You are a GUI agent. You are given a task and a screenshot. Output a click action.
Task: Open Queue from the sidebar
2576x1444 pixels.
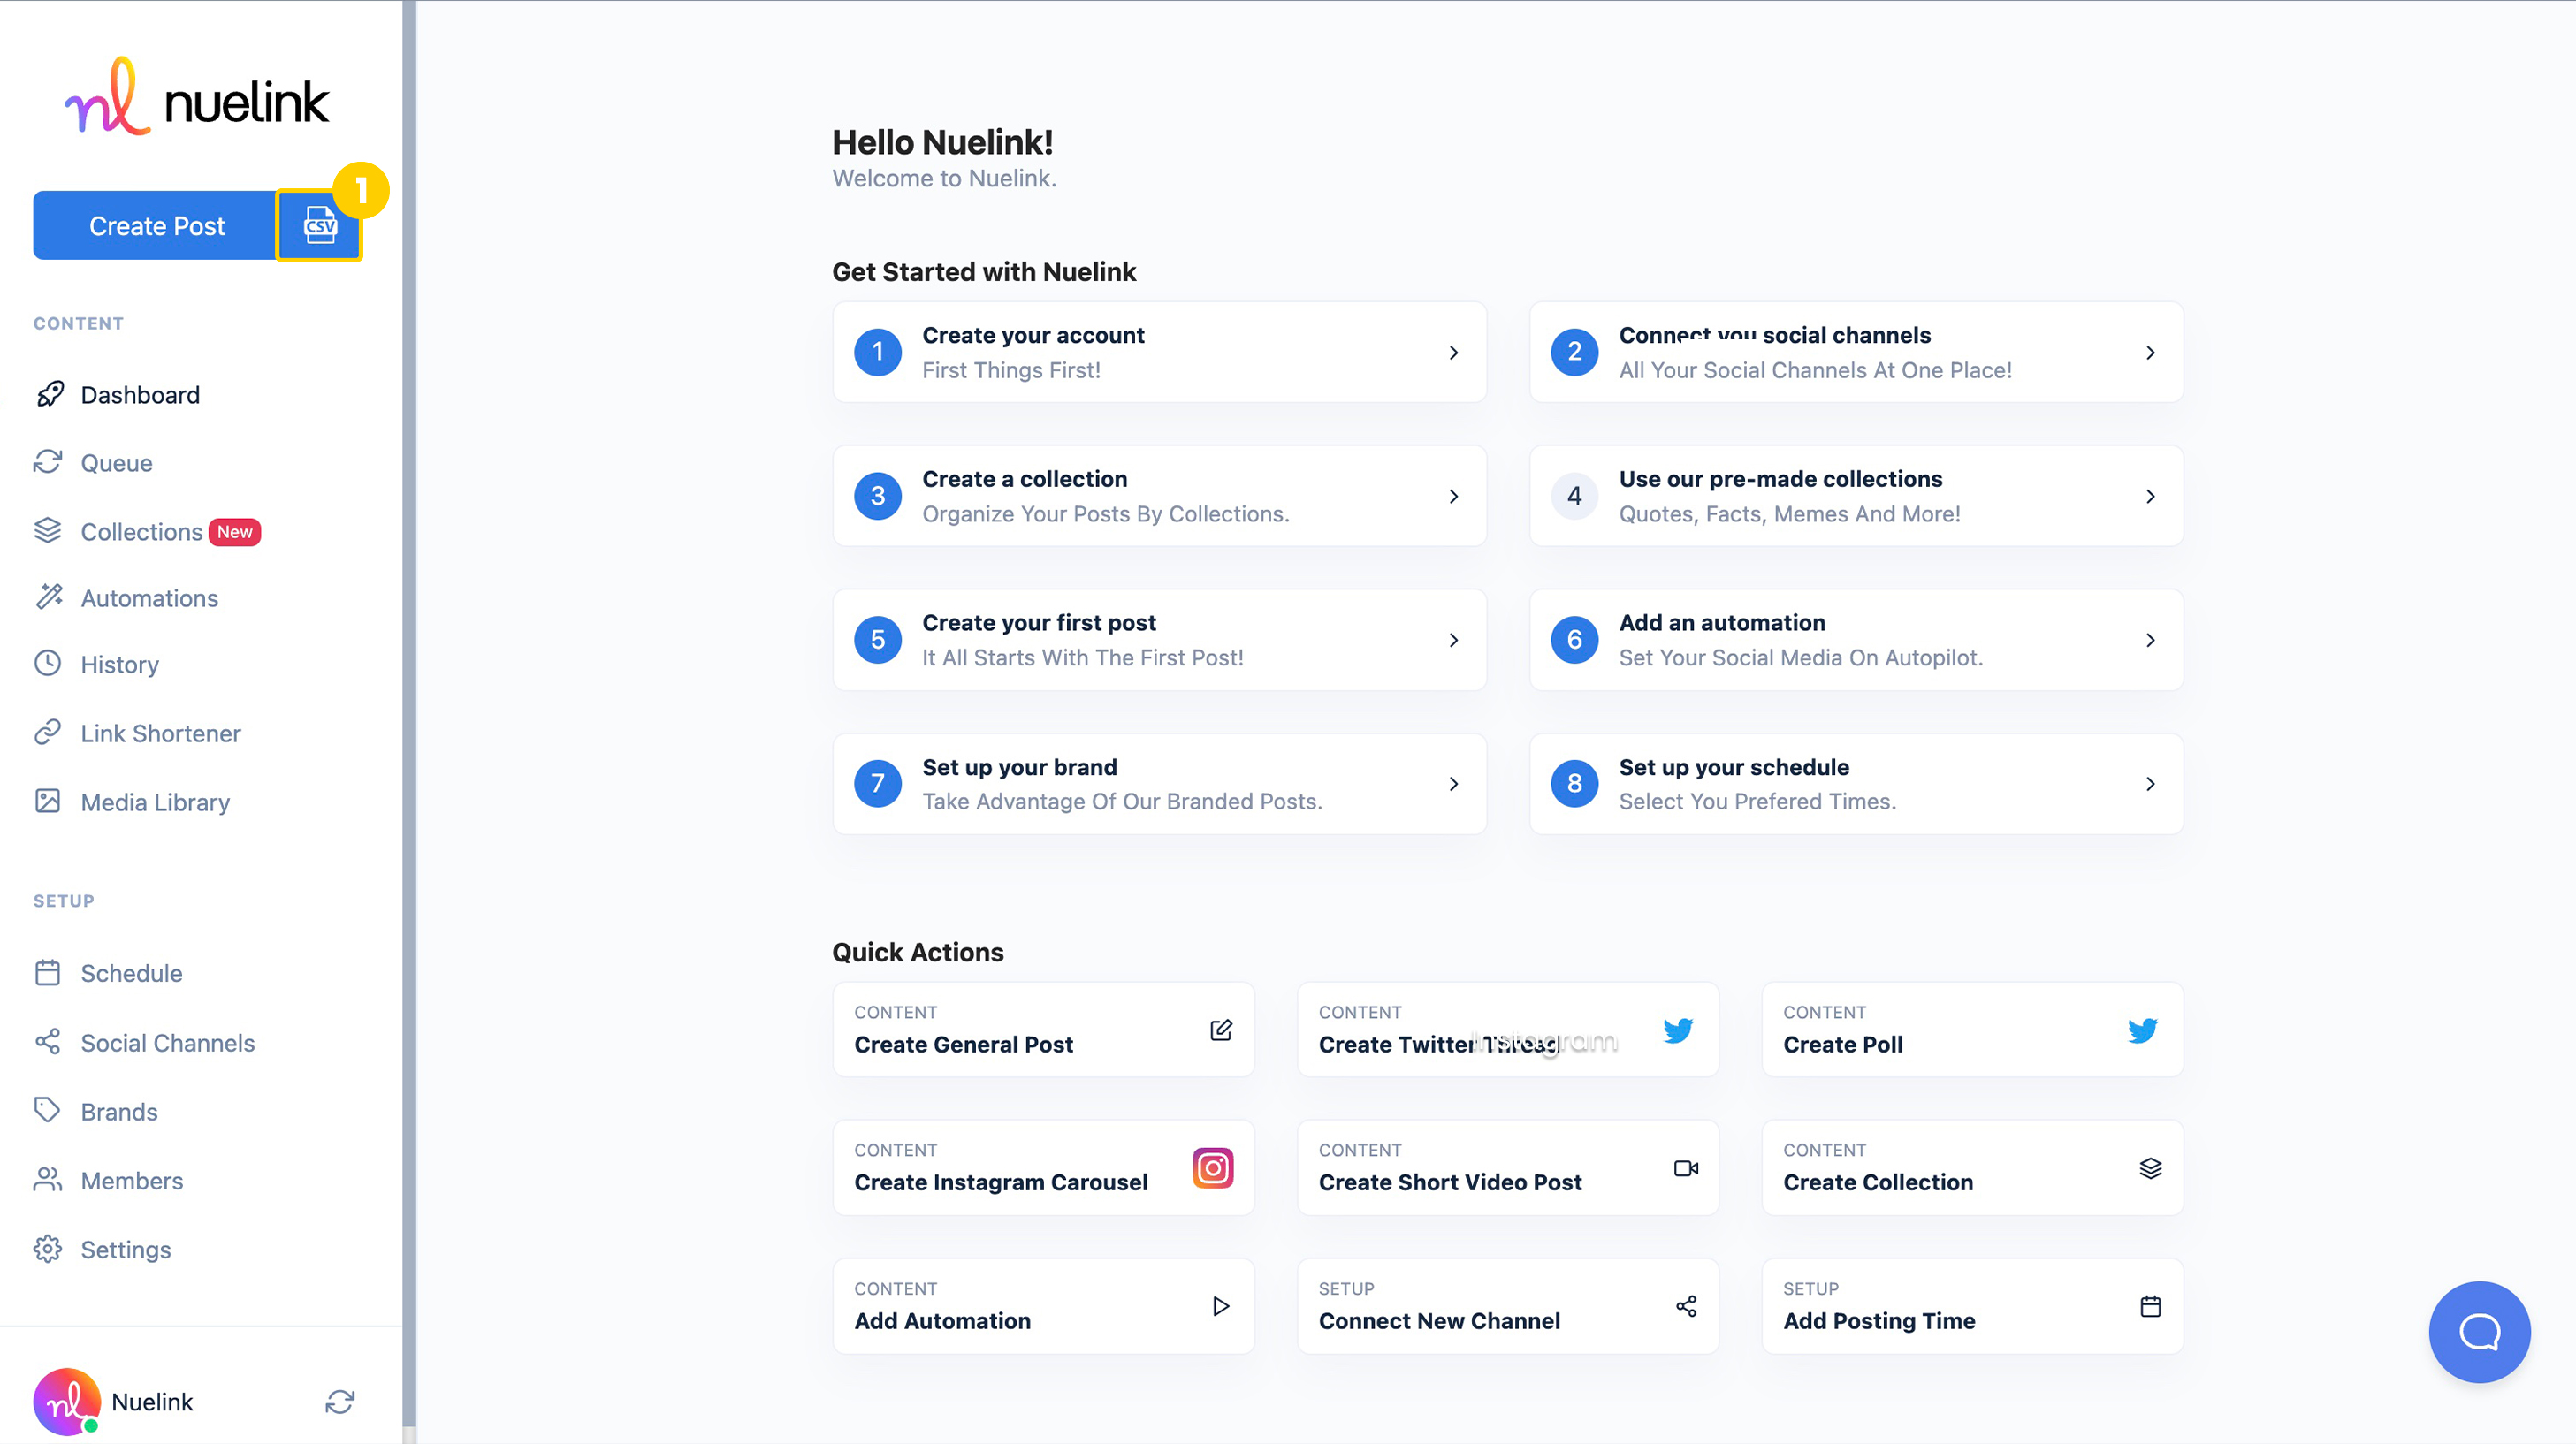click(116, 463)
